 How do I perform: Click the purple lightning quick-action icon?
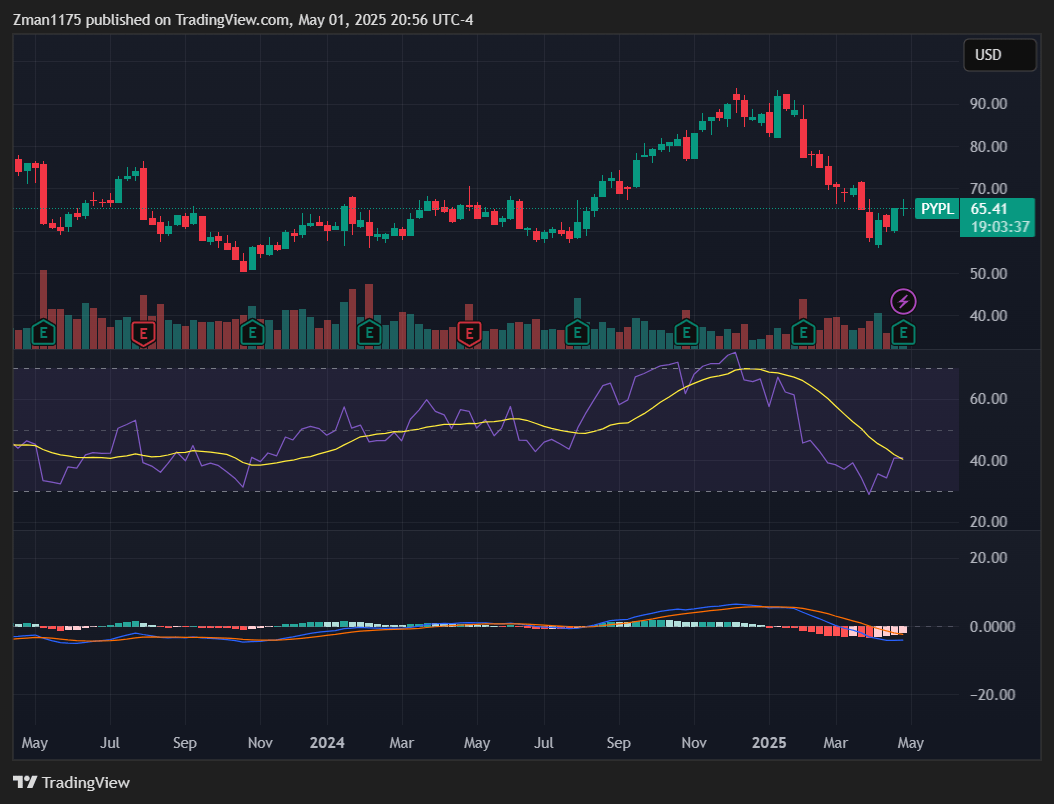point(902,301)
